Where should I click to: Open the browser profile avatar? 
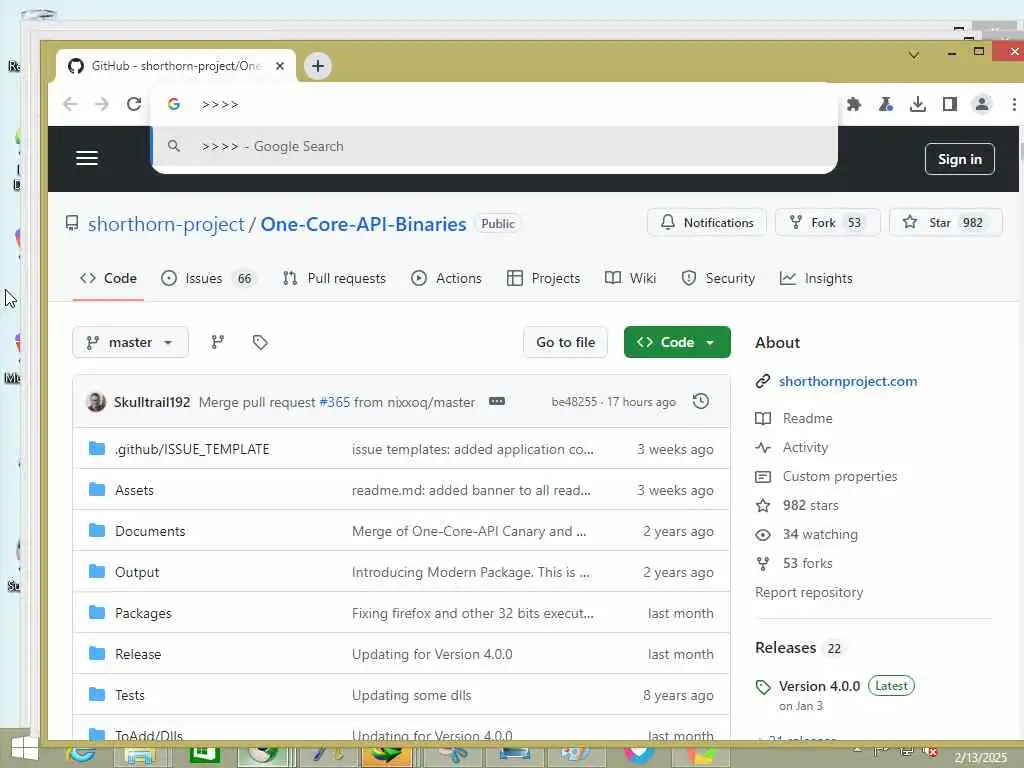(x=982, y=104)
